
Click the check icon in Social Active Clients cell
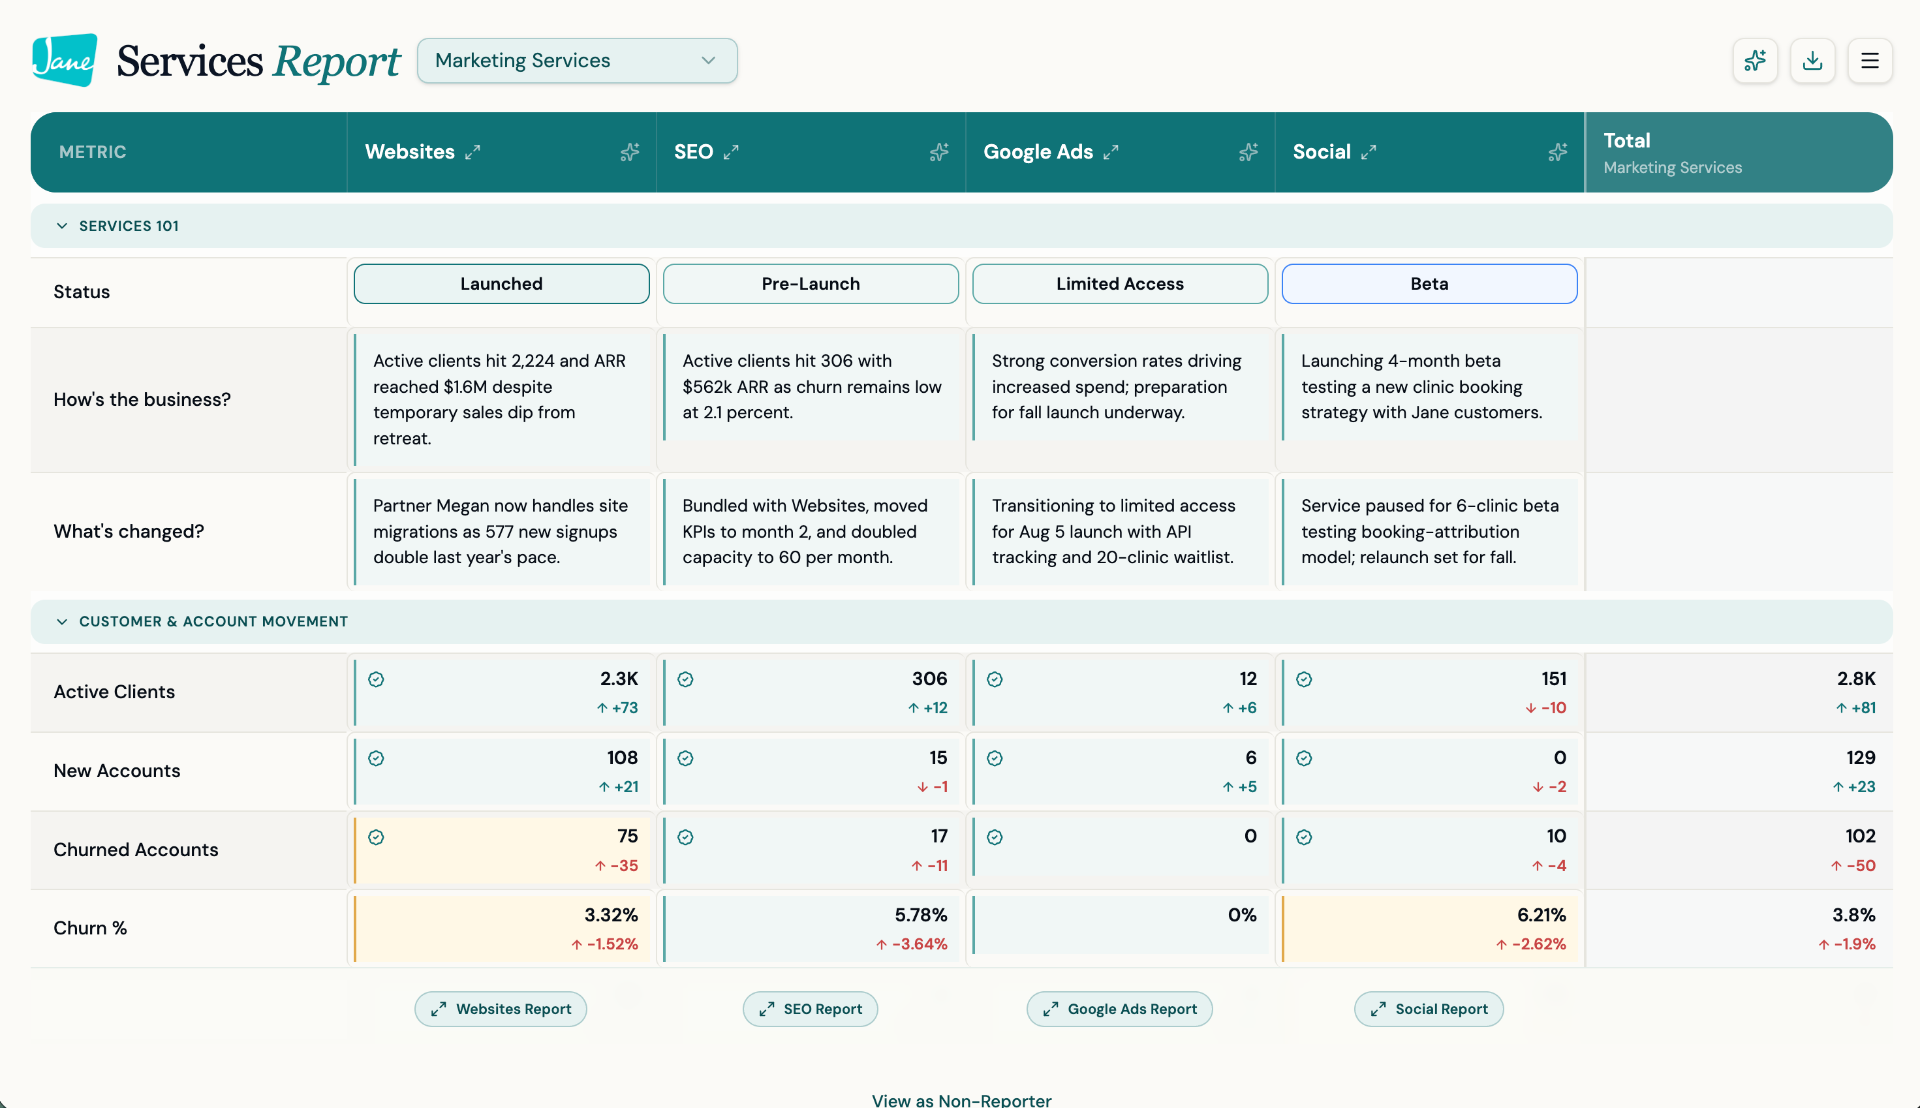[1304, 679]
